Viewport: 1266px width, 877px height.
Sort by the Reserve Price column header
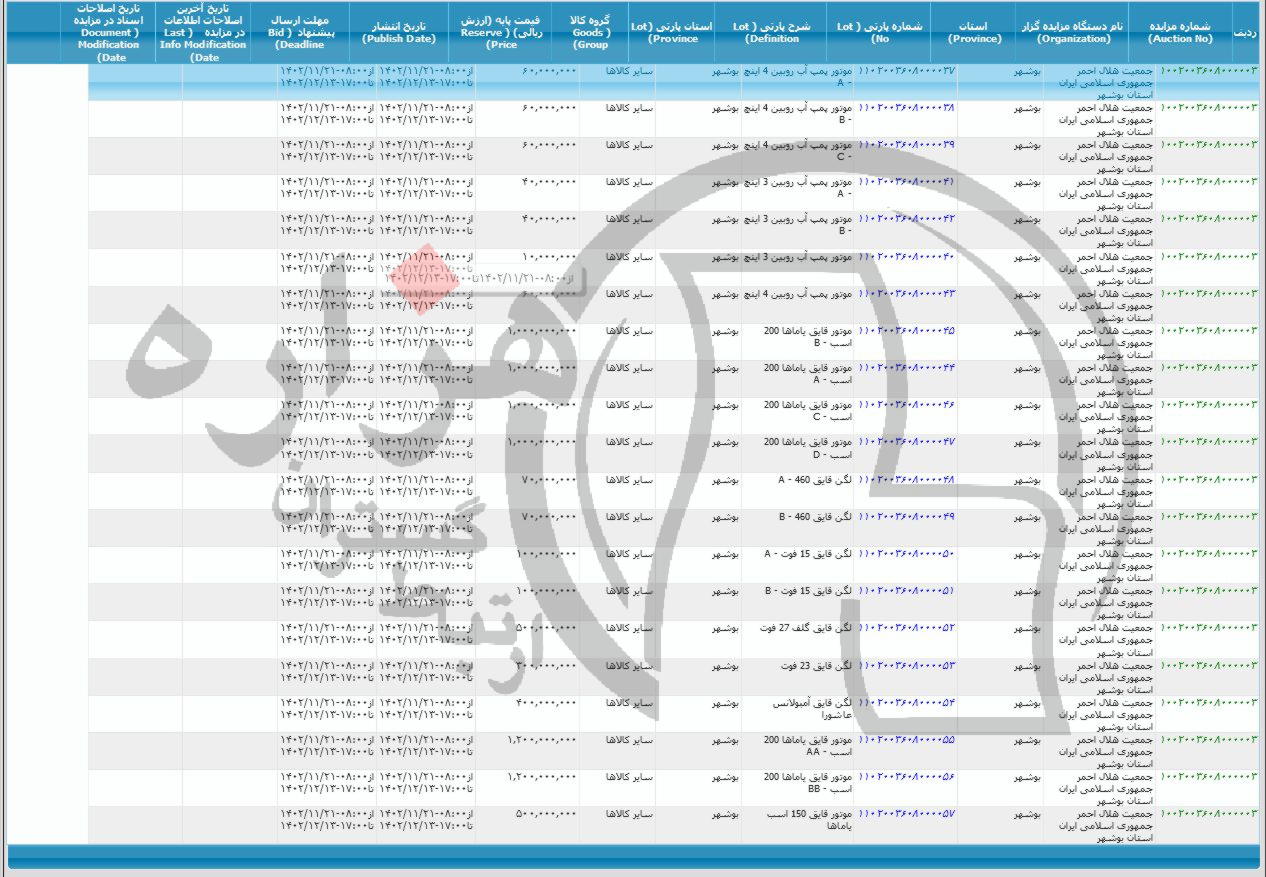[x=515, y=32]
